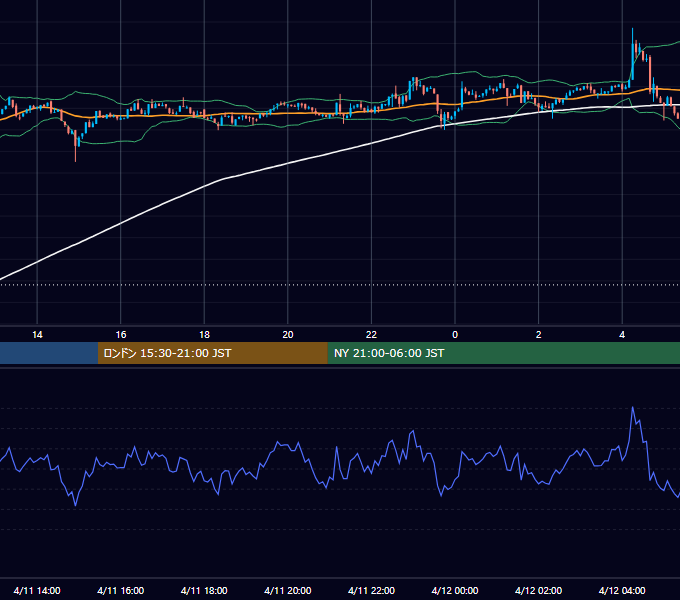680x600 pixels.
Task: Click the tall spike candle after 4 o'clock
Action: click(632, 54)
